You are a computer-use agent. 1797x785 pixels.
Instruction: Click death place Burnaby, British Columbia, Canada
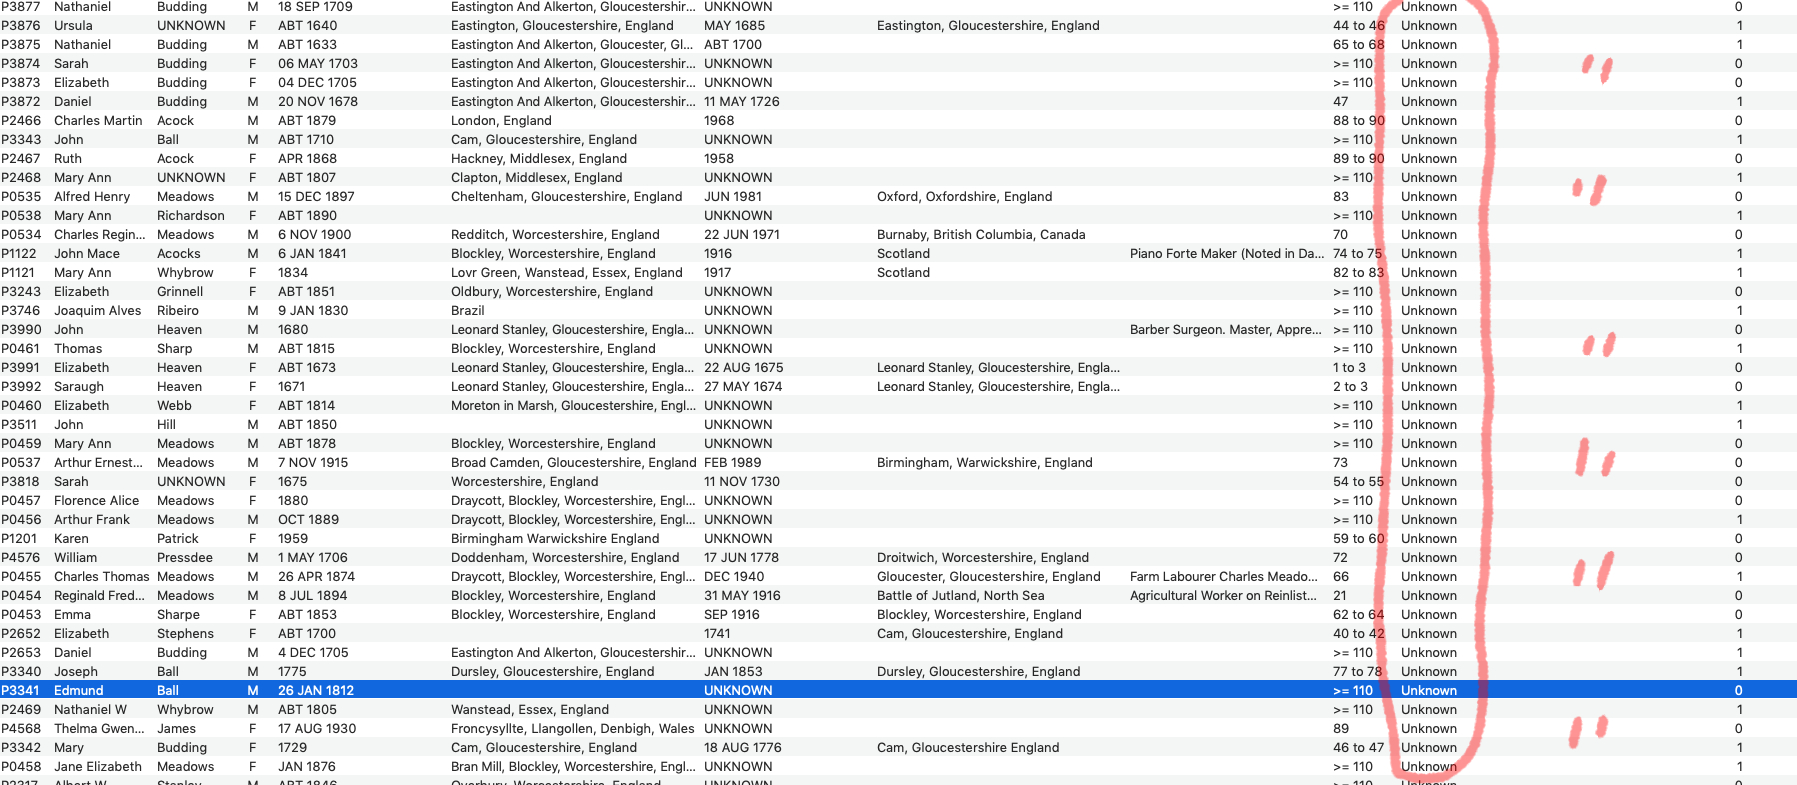(981, 235)
